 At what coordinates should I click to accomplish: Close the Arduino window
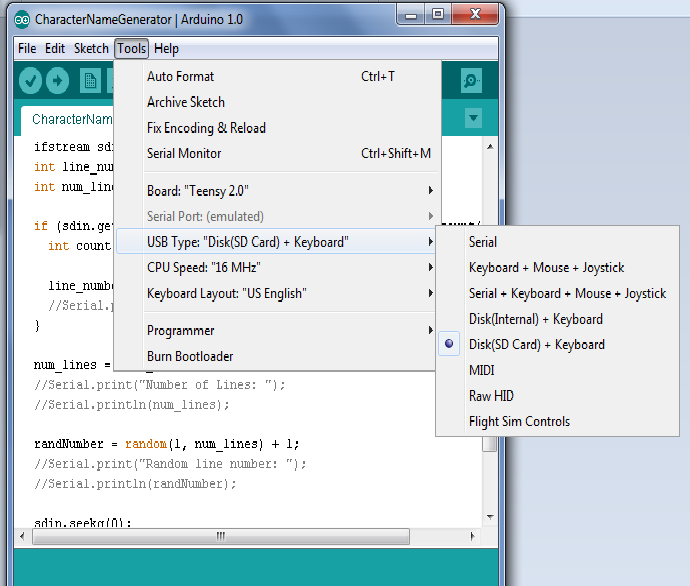475,15
